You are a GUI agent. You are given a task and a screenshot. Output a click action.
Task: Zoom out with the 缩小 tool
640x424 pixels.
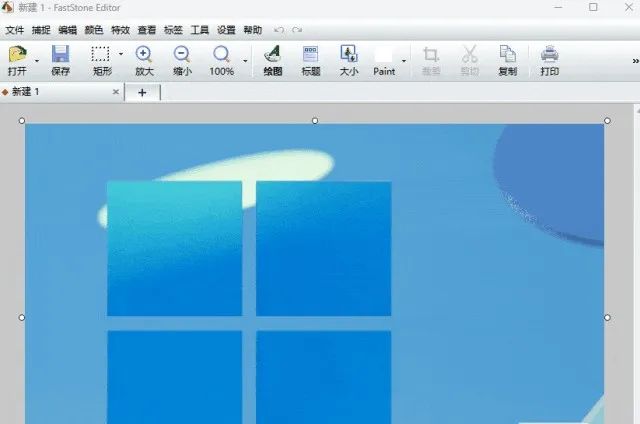pyautogui.click(x=182, y=60)
